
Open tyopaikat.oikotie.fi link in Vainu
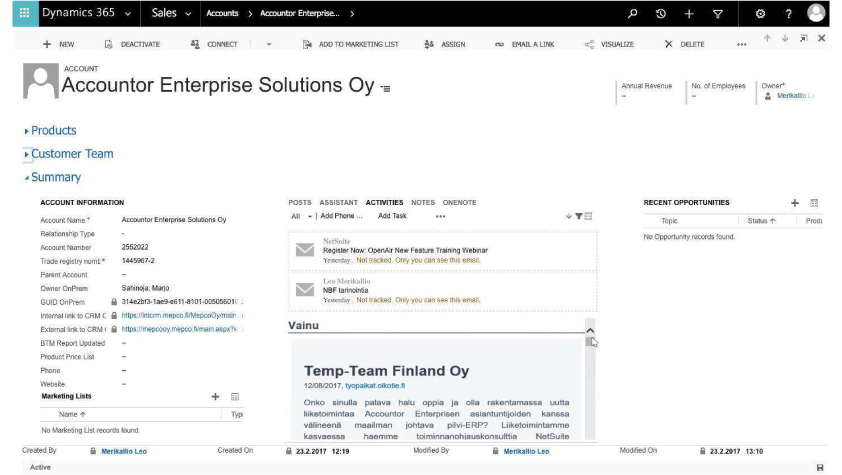click(x=375, y=385)
